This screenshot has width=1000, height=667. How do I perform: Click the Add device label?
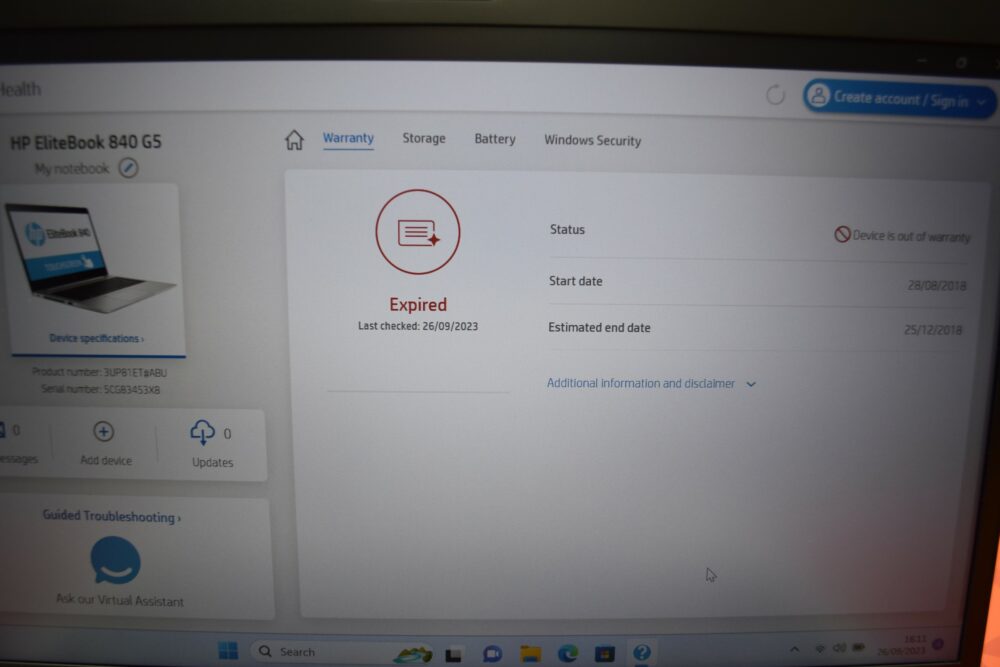tap(106, 460)
